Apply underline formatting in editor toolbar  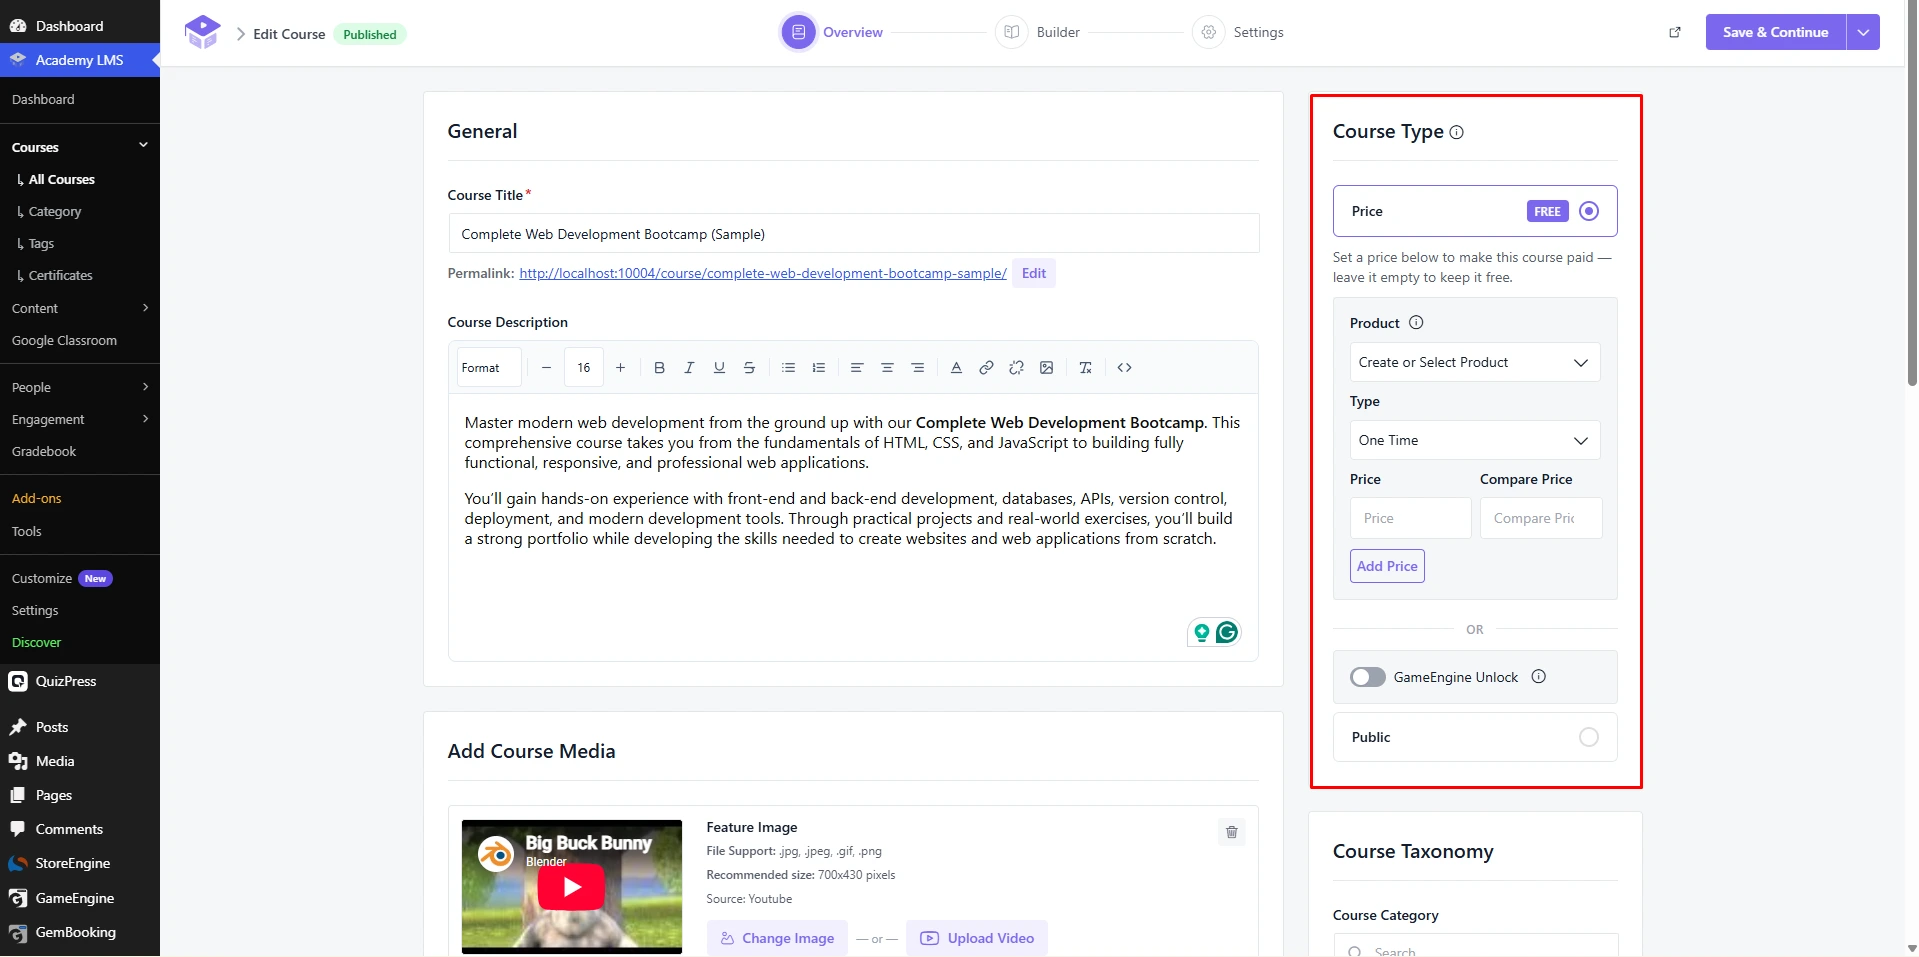click(x=719, y=368)
